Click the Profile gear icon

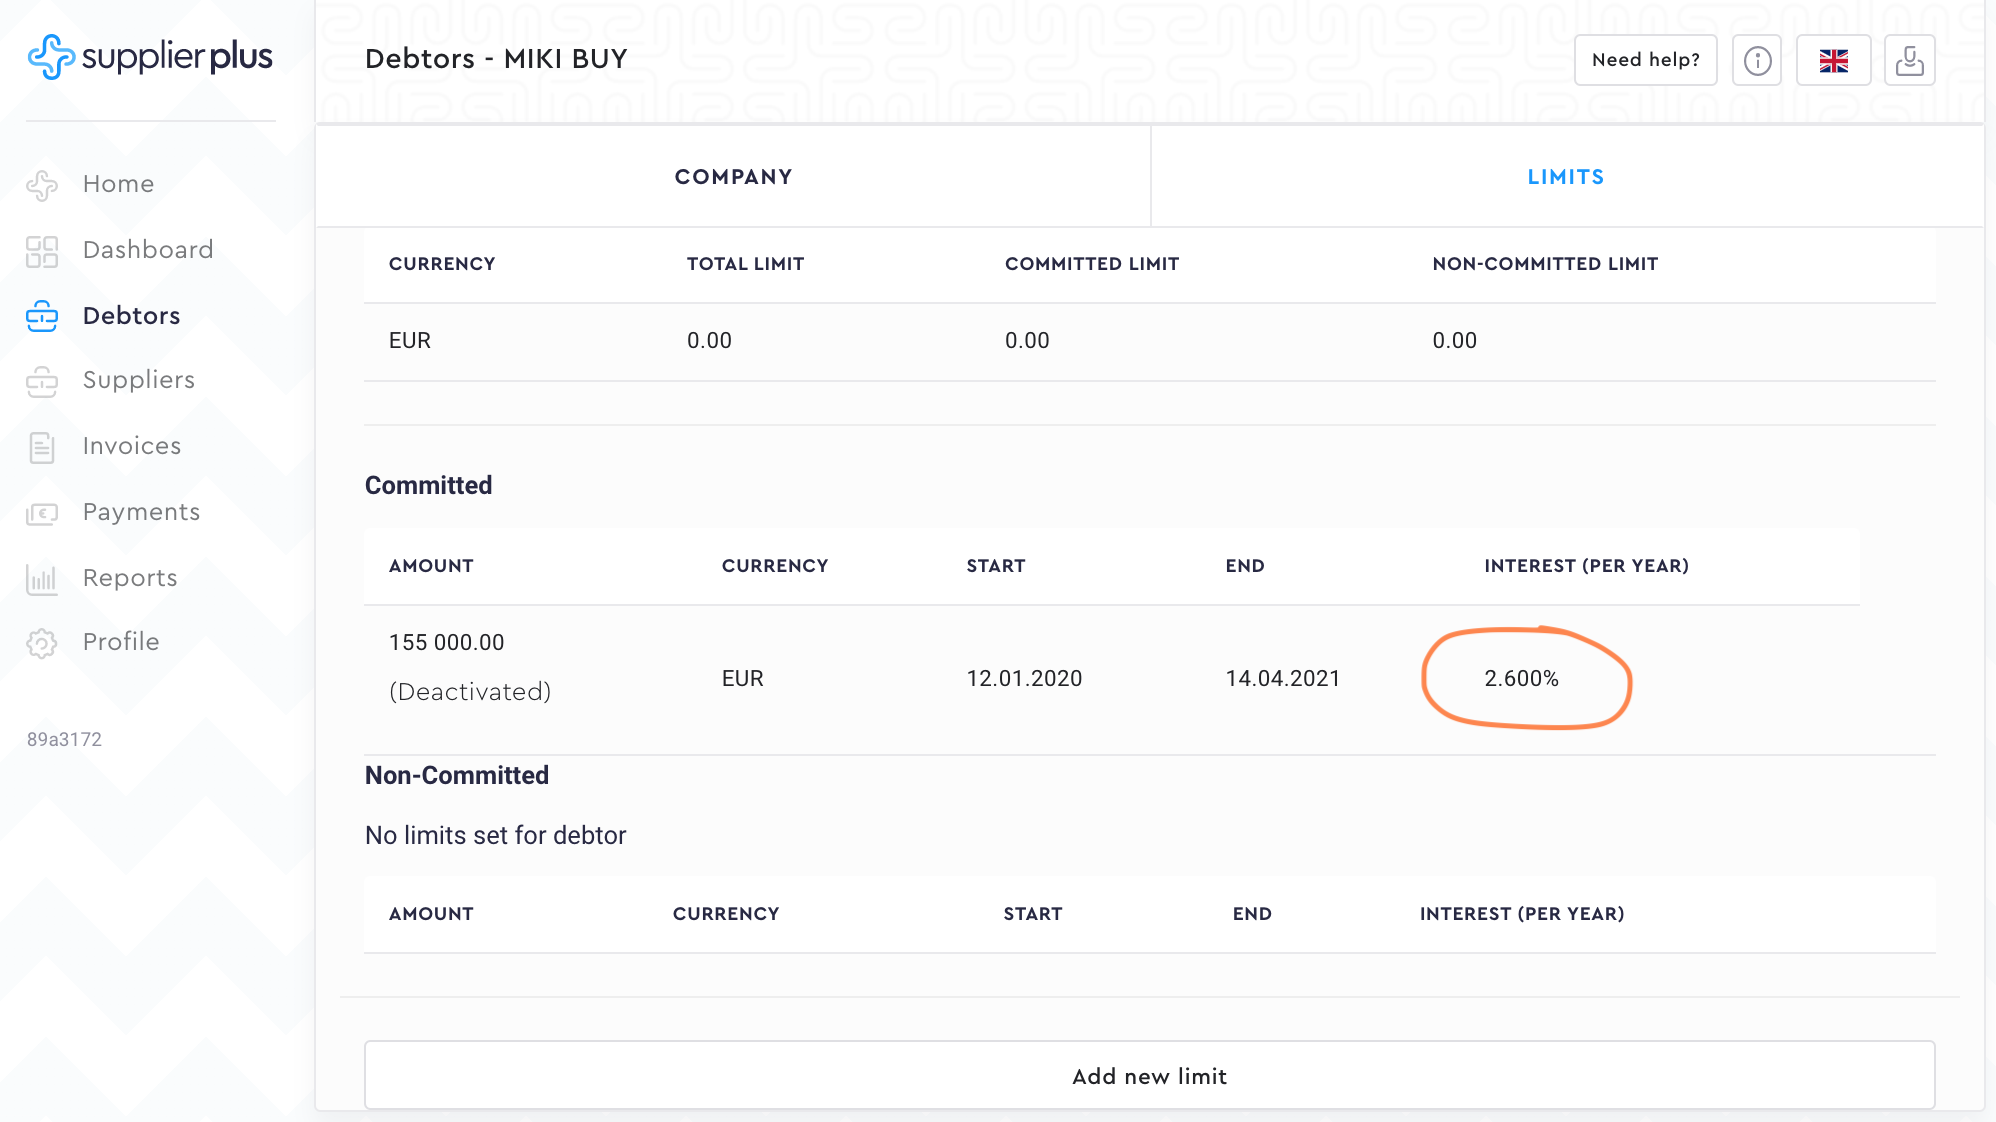coord(42,643)
